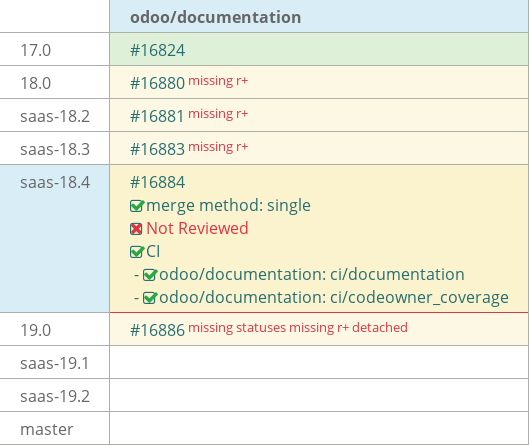Select the saas-18.2 branch label
This screenshot has width=529, height=445.
click(x=55, y=116)
